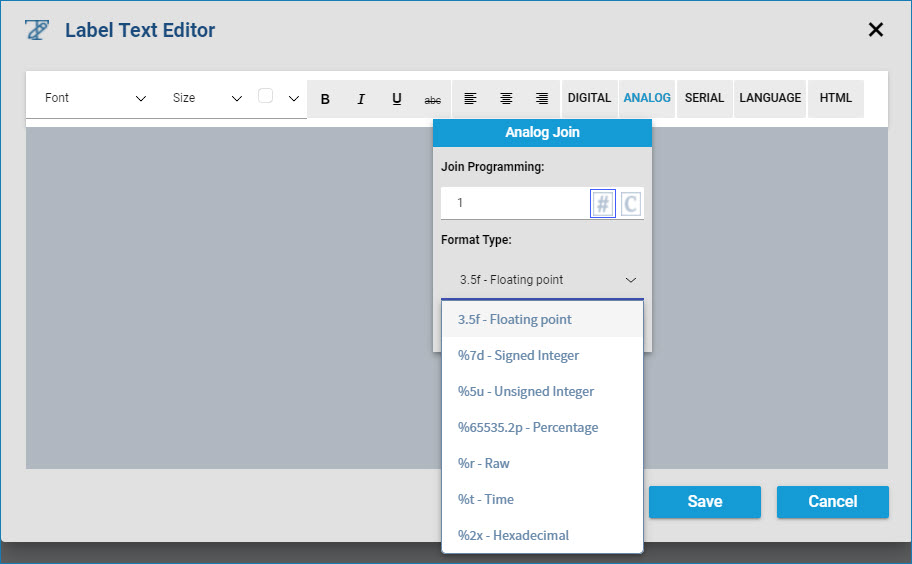The image size is (912, 564).
Task: Choose %2x - Hexadecimal option
Action: point(542,536)
